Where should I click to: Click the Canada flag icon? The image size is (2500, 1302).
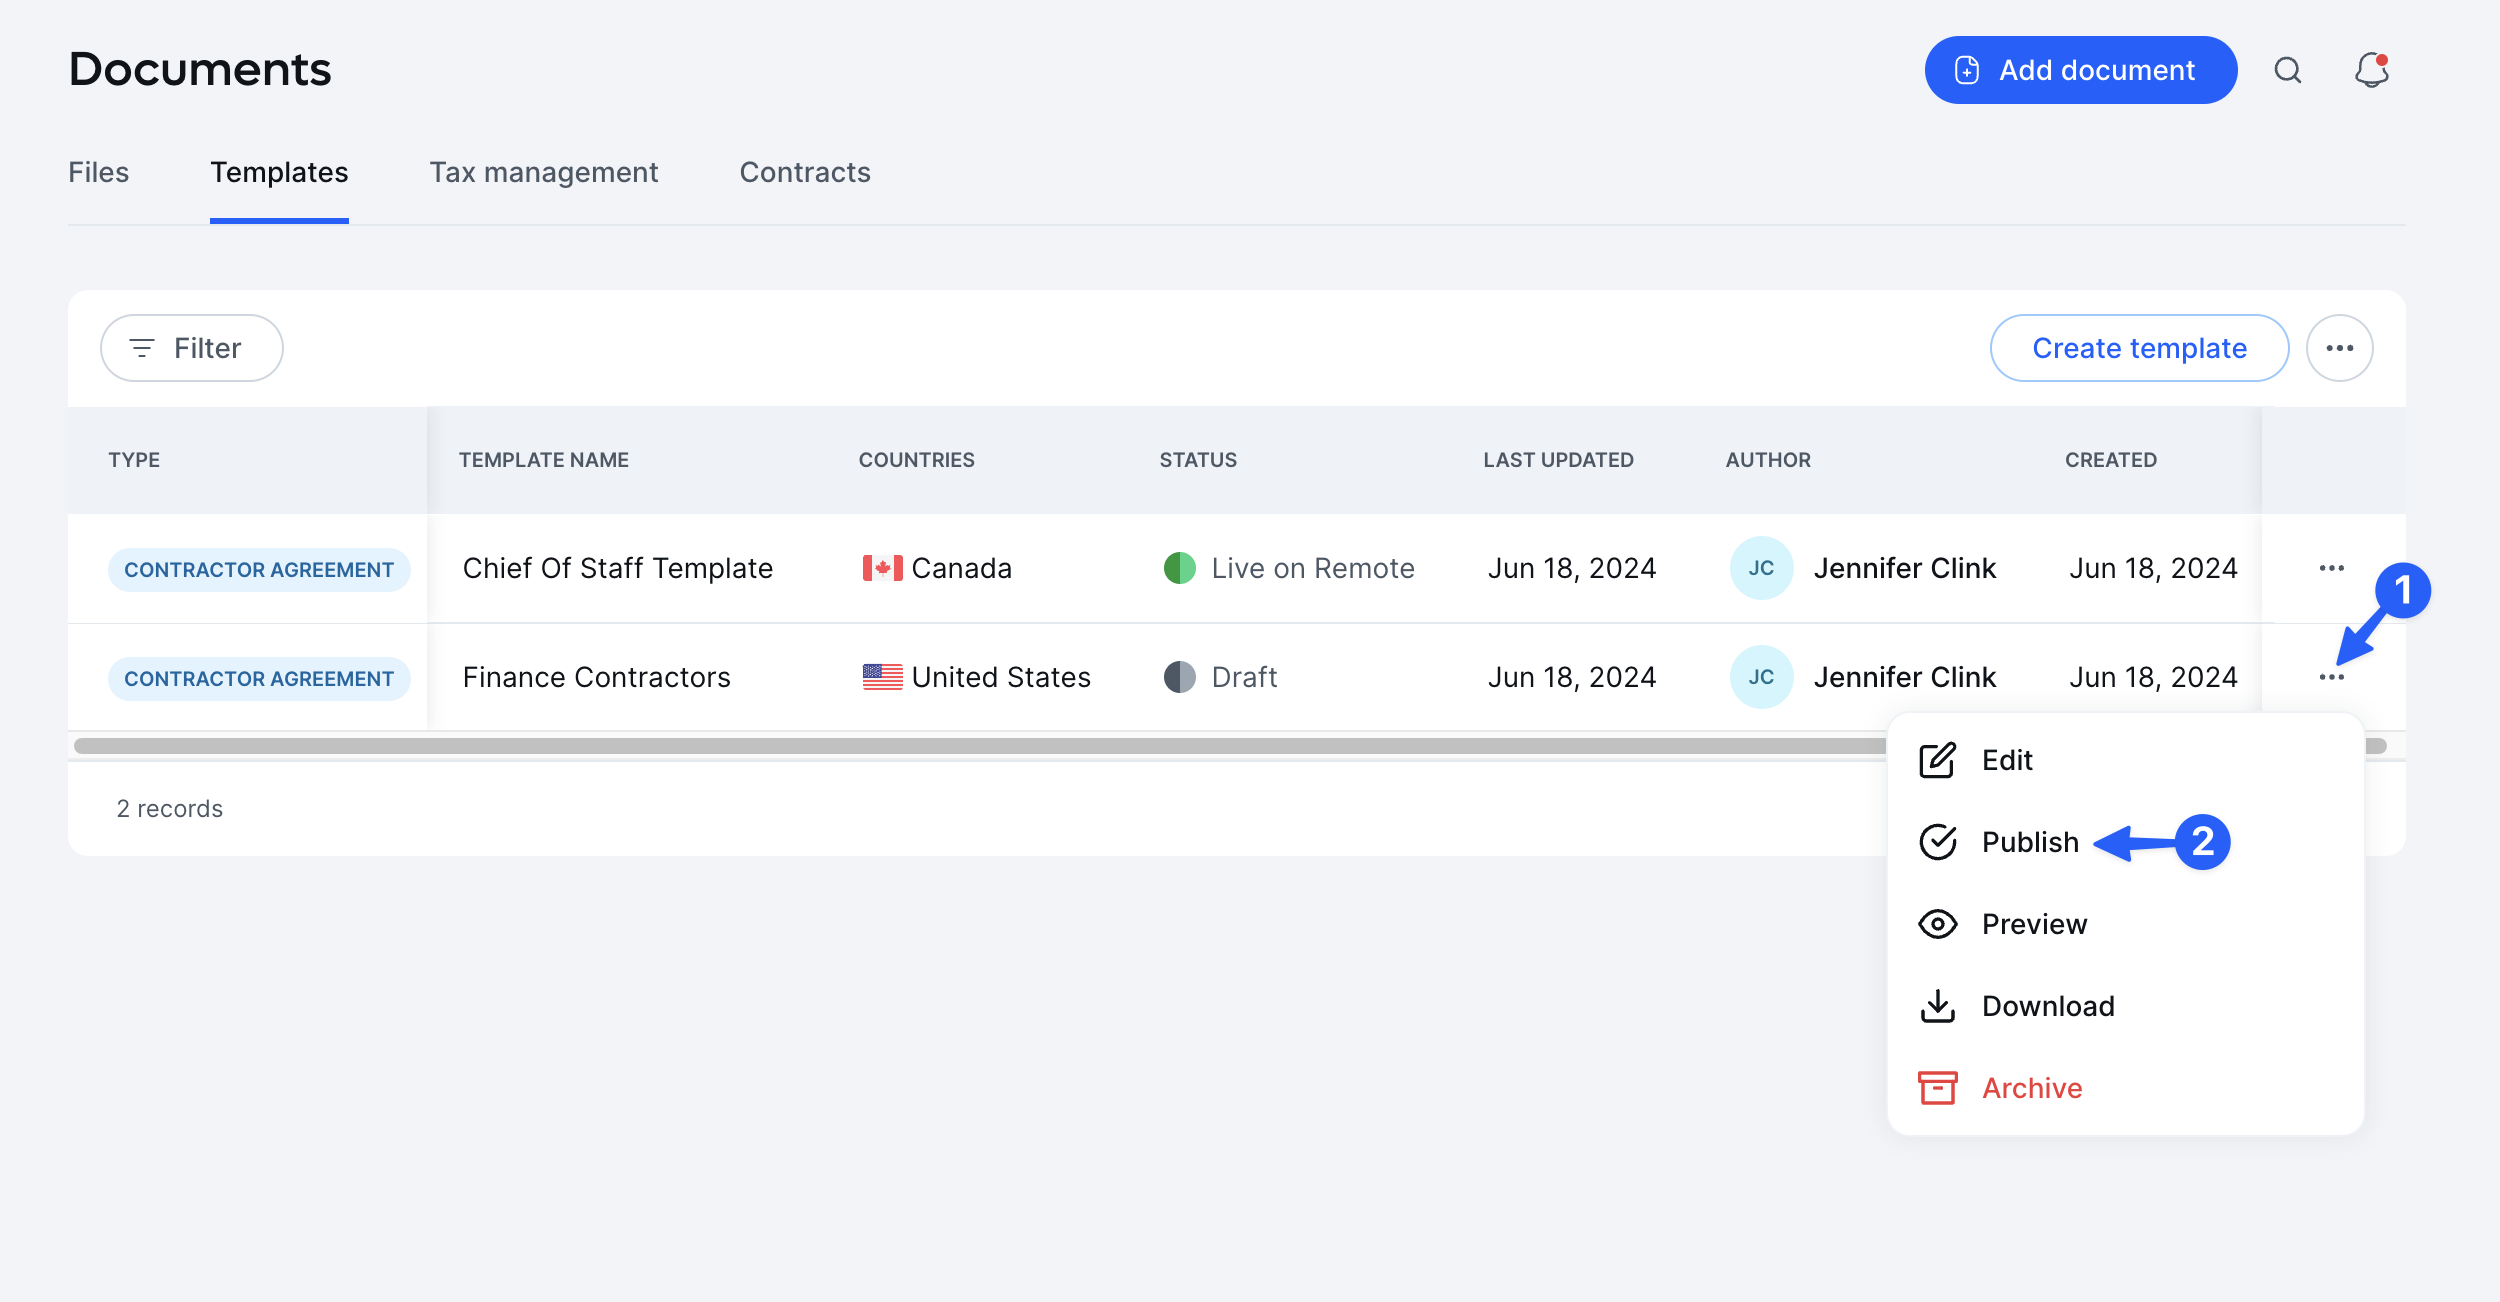point(883,568)
